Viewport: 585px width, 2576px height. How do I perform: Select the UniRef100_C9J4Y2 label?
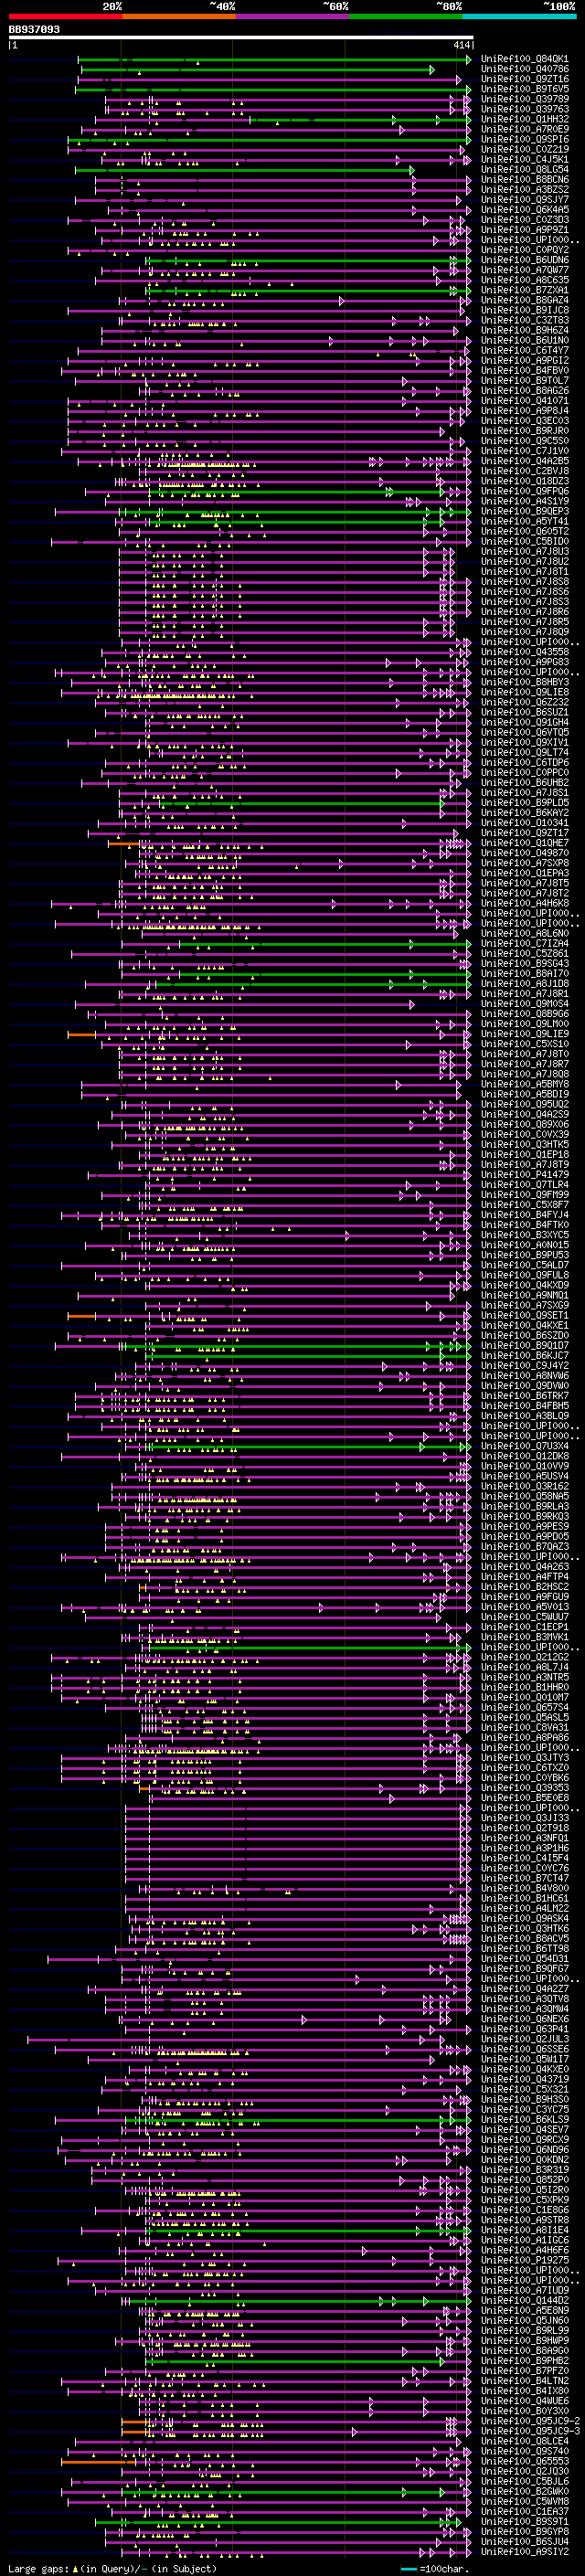[525, 1366]
